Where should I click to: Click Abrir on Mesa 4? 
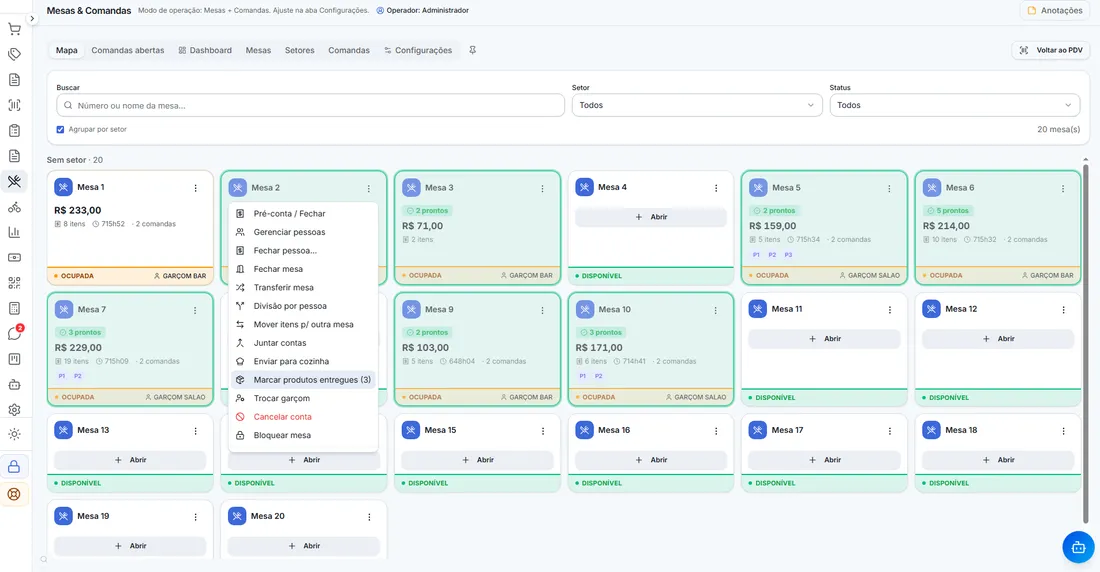[x=651, y=218]
